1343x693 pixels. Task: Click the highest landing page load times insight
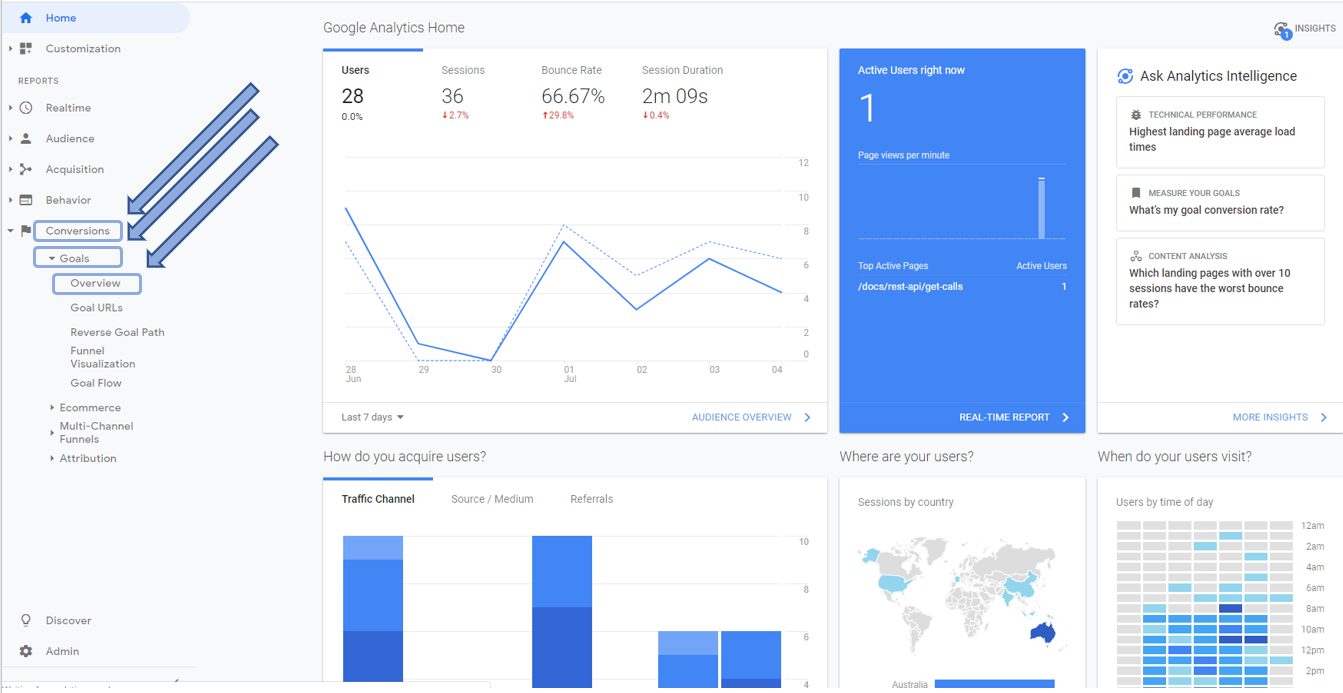[1220, 132]
